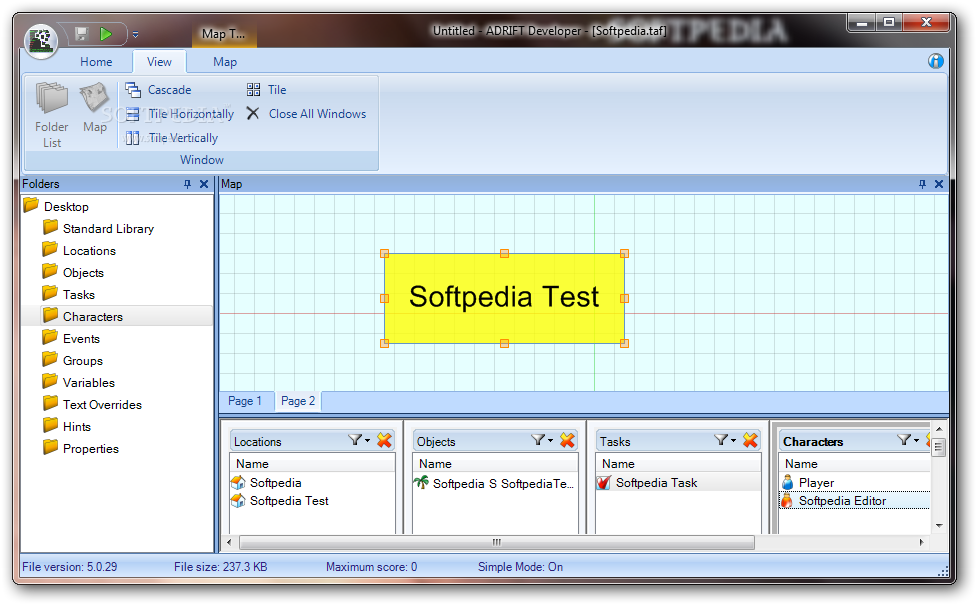The width and height of the screenshot is (977, 605).
Task: Click the Tile windows button
Action: pyautogui.click(x=267, y=90)
